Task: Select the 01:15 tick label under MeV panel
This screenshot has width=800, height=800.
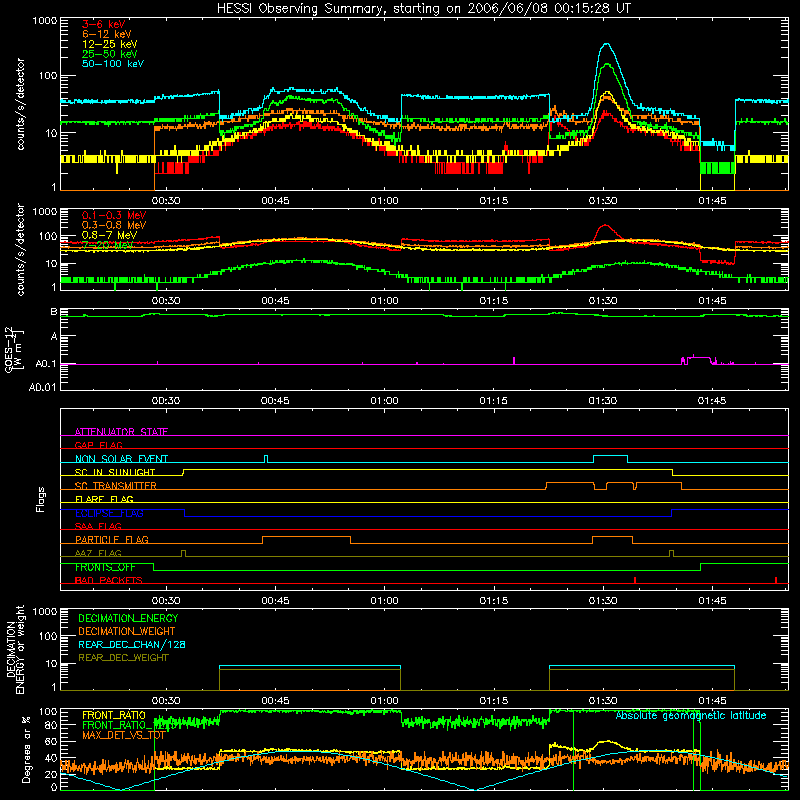Action: pos(493,301)
